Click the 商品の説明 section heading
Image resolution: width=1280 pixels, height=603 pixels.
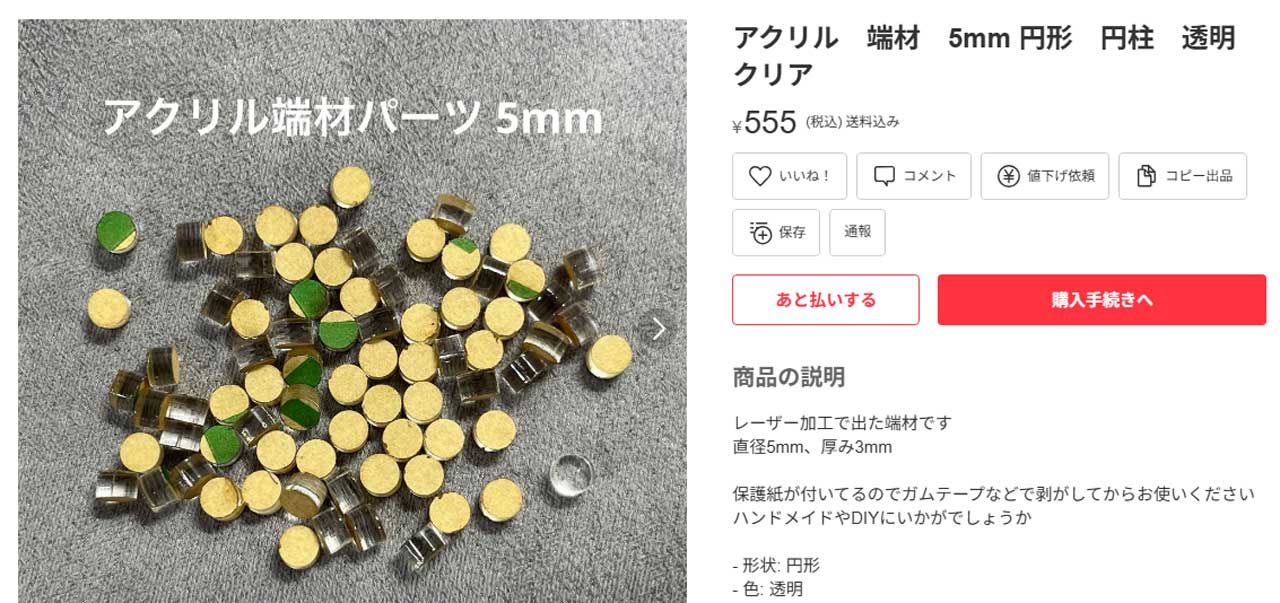coord(789,377)
